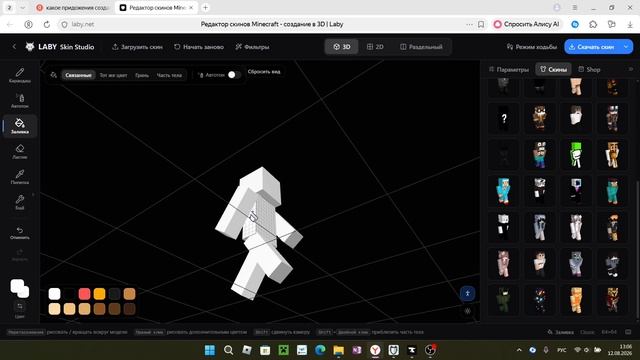Switch to 3D view mode
This screenshot has height=360, width=640.
[342, 47]
